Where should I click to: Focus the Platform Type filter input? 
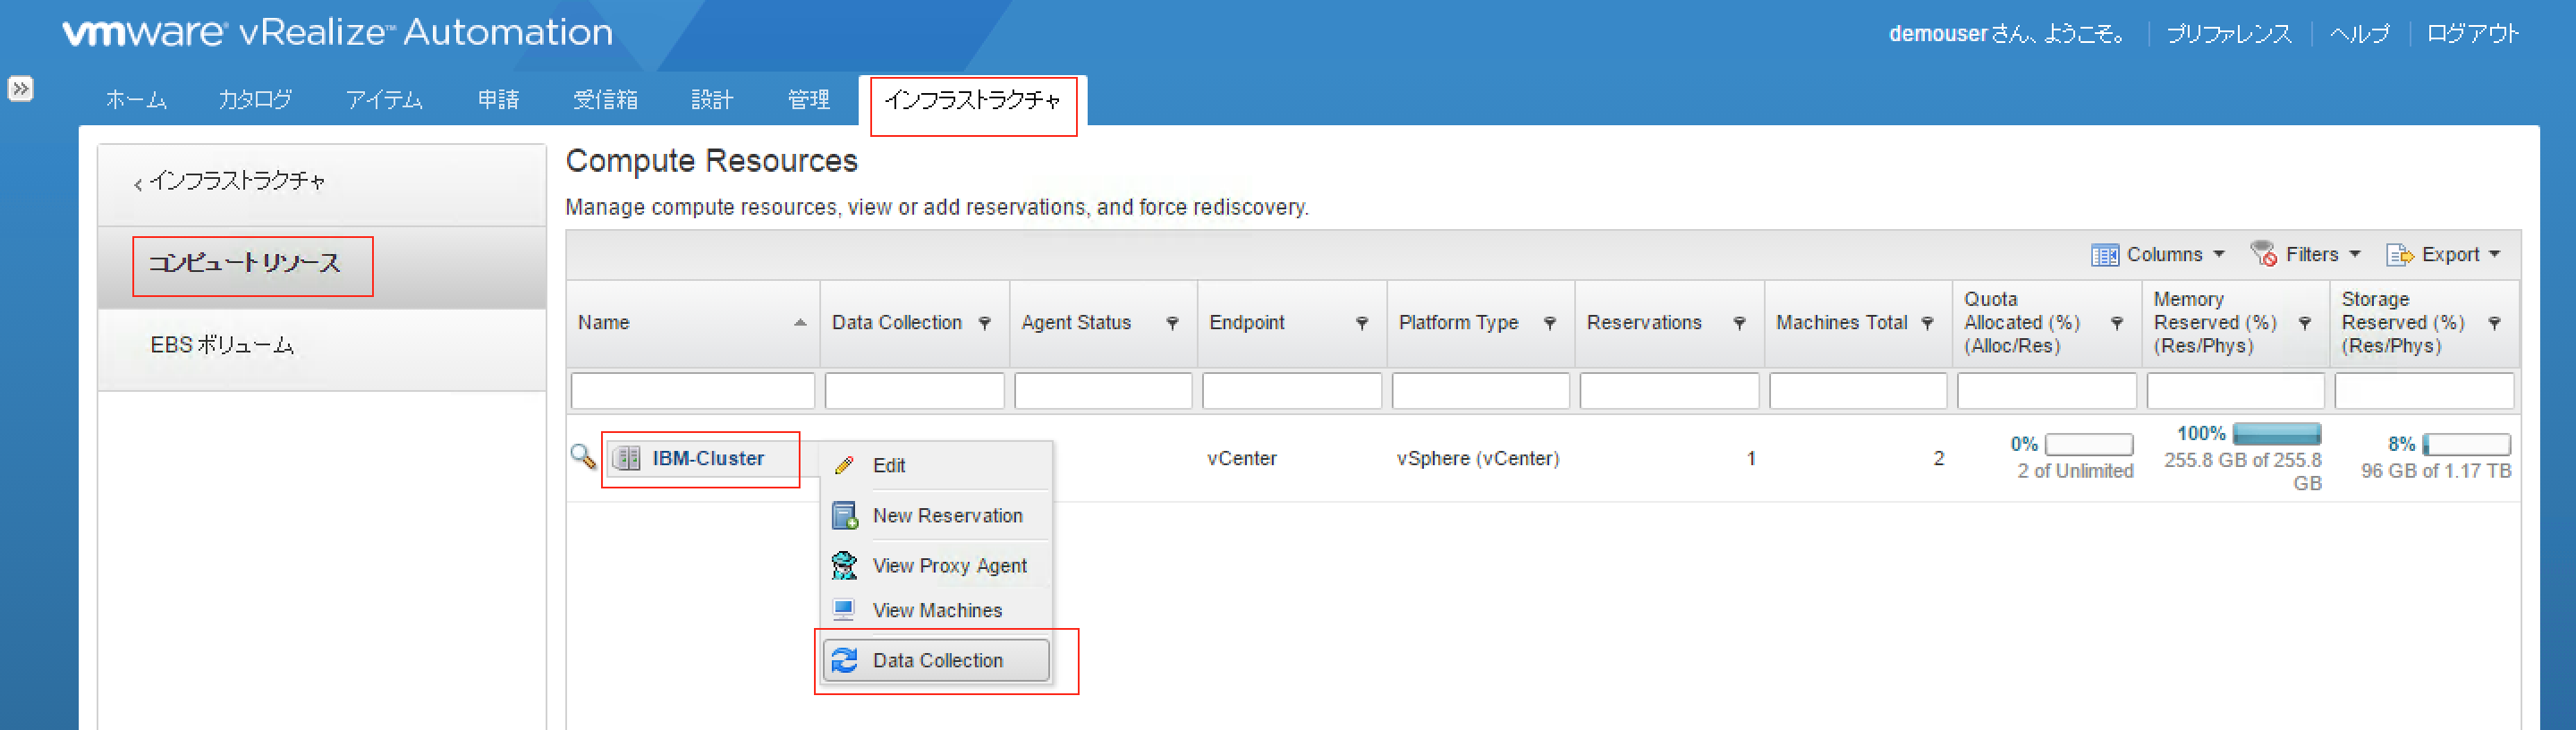click(x=1481, y=391)
